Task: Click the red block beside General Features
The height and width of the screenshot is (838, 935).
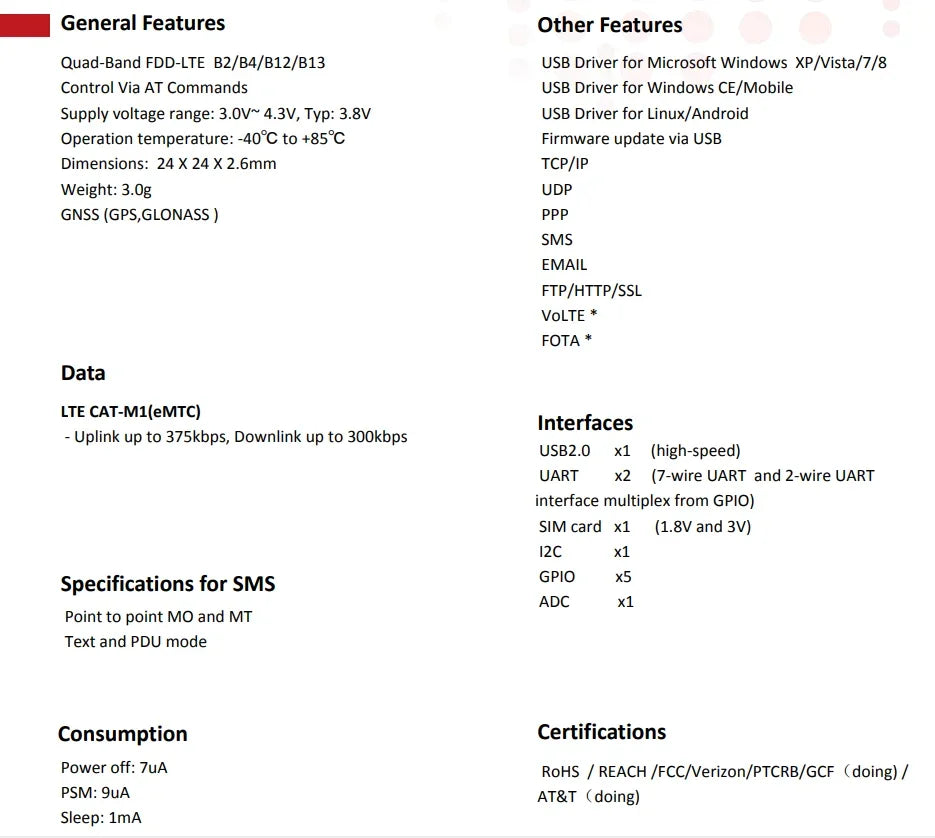Action: [24, 25]
